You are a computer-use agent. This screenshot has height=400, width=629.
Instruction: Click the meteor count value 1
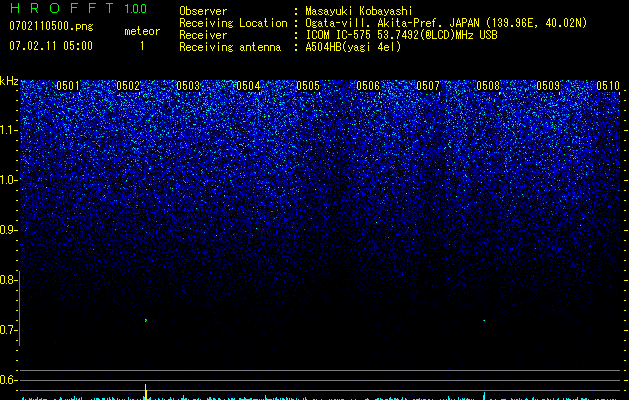(142, 46)
